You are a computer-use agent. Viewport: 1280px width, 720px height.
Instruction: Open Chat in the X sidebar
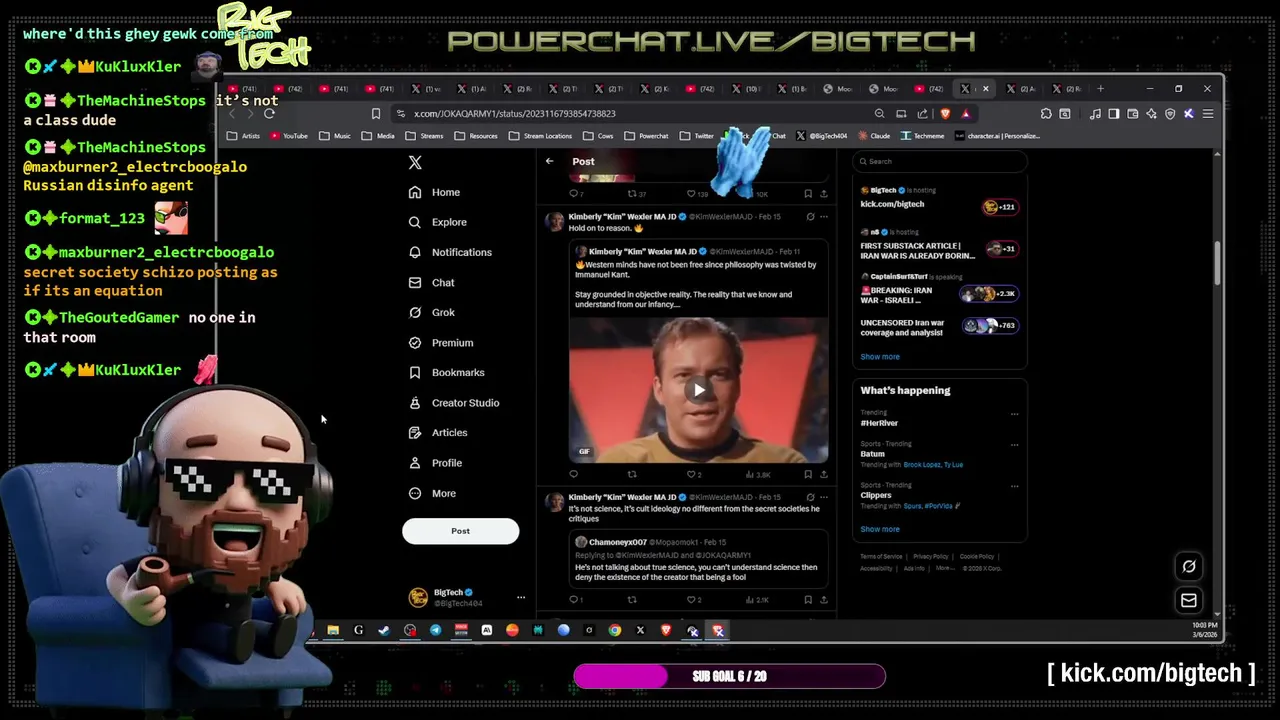[x=432, y=282]
